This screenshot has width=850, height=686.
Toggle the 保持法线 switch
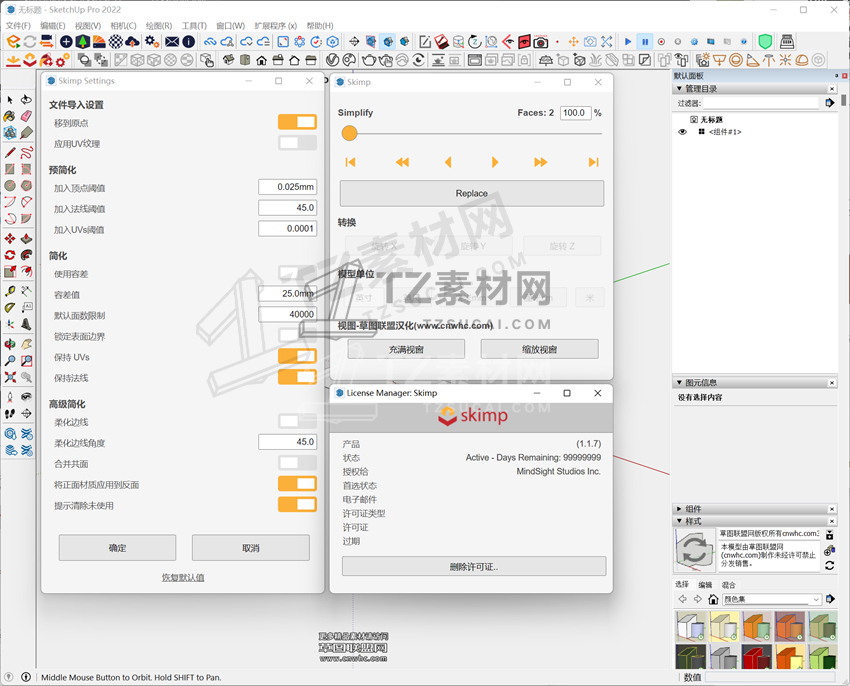coord(297,377)
